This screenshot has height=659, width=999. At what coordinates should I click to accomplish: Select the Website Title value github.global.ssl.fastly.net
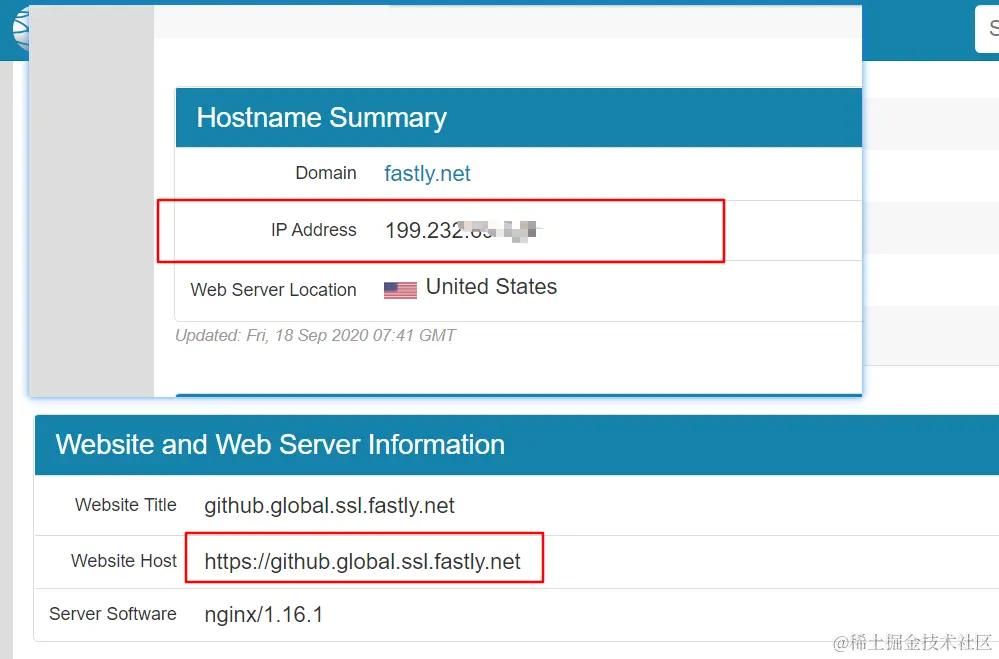tap(329, 505)
